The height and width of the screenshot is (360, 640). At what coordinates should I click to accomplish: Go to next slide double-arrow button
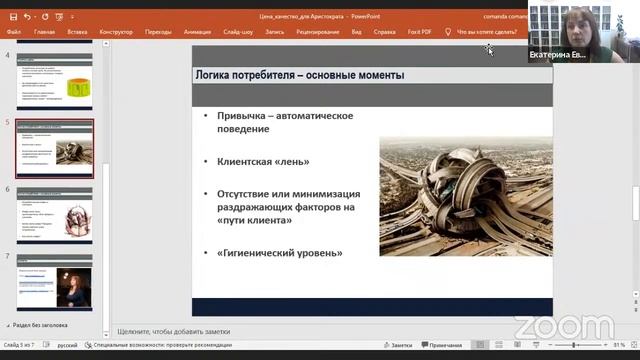tap(636, 310)
